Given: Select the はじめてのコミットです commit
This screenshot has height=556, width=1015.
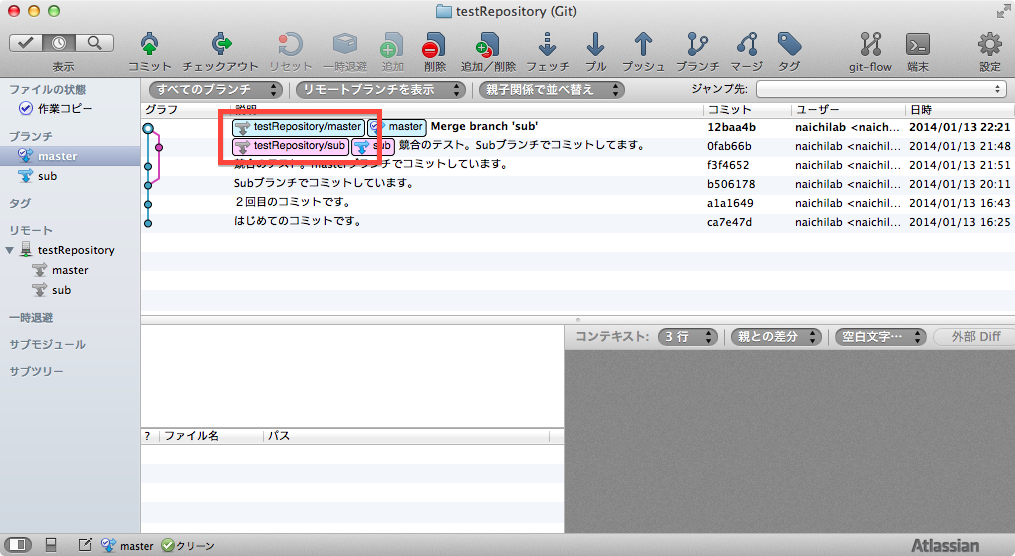Looking at the screenshot, I should tap(577, 222).
